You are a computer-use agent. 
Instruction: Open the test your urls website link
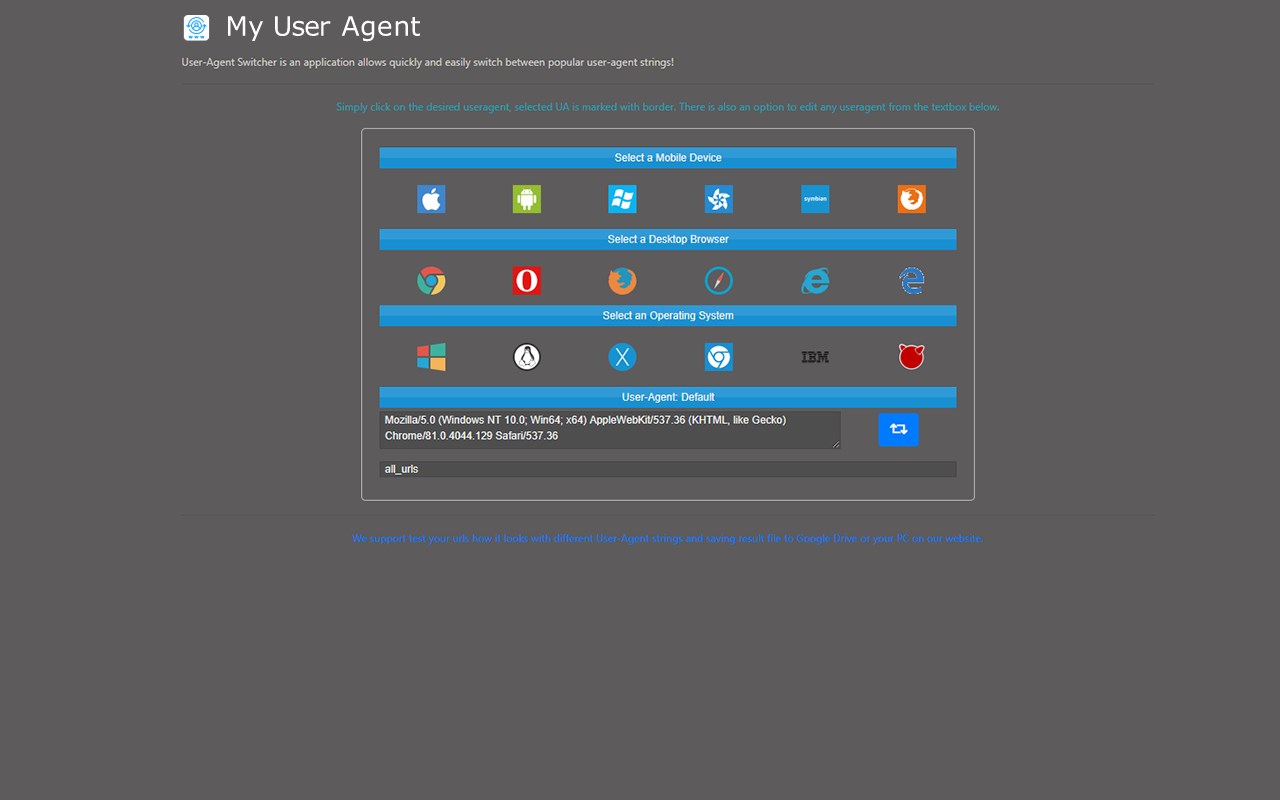coord(668,538)
